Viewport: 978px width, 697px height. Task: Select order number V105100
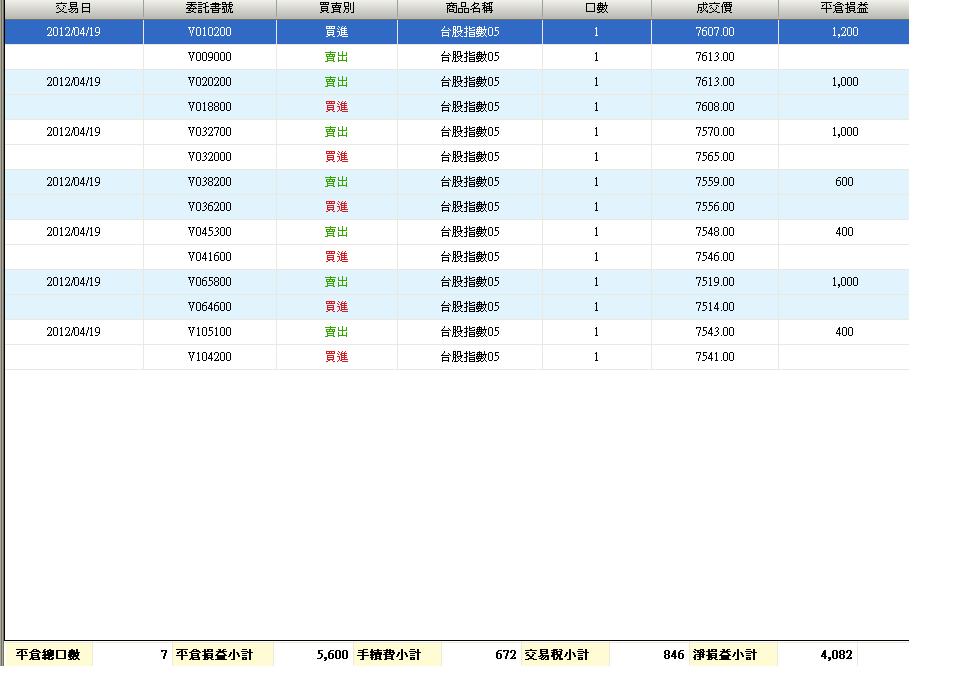click(210, 331)
